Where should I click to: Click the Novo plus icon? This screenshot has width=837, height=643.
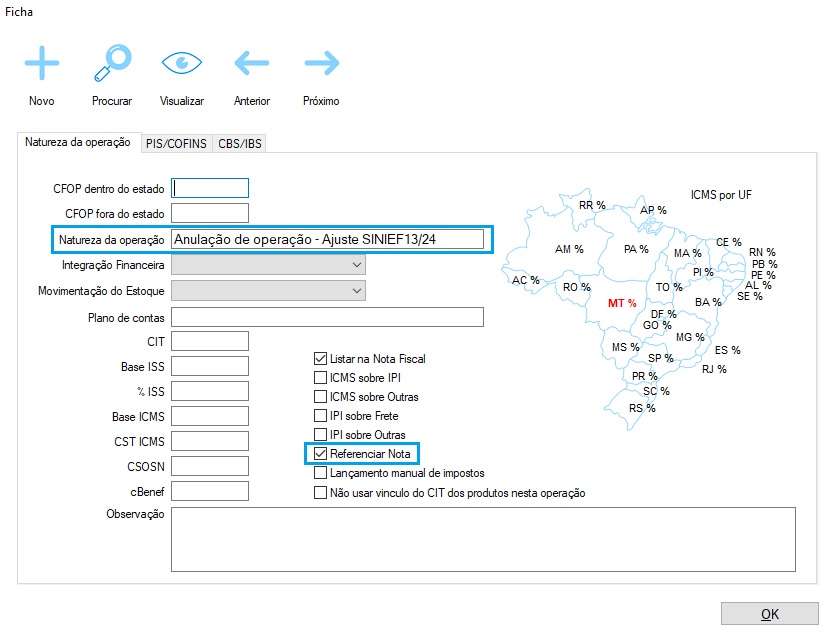click(x=42, y=63)
